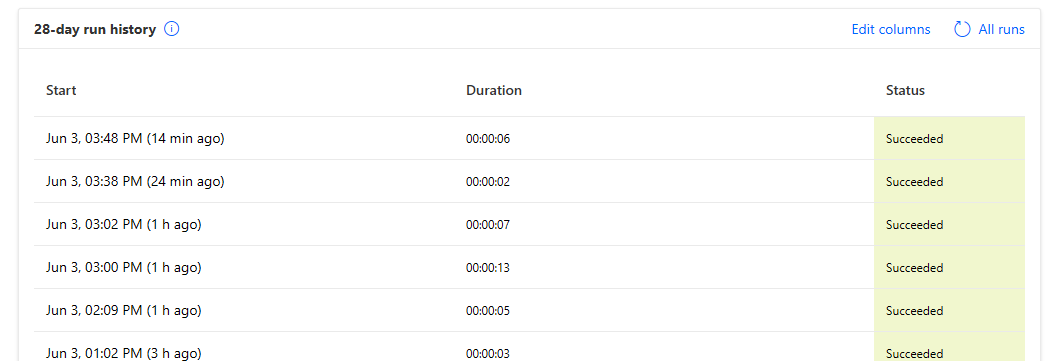Open run started Jun 3, 03:38 PM
Image resolution: width=1047 pixels, height=361 pixels.
[135, 182]
